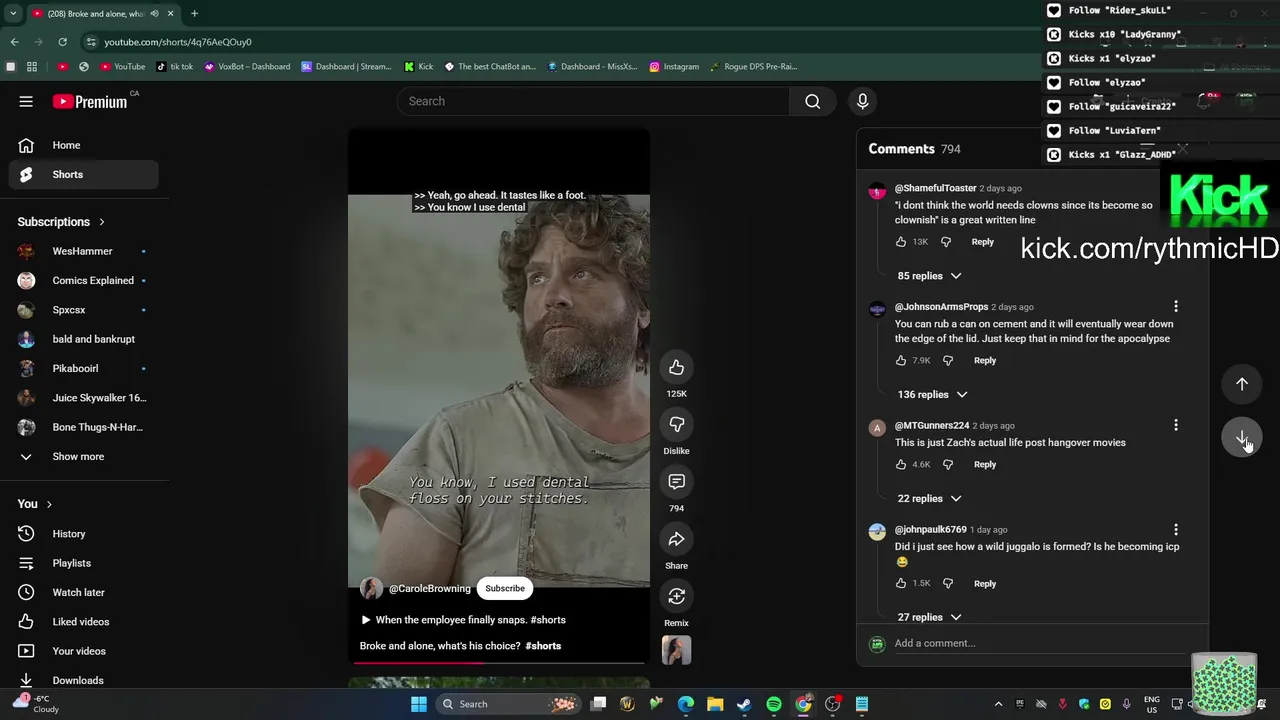Expand 85 replies under ShamefulToaster's comment
Screen dimensions: 1280x720
(x=929, y=276)
